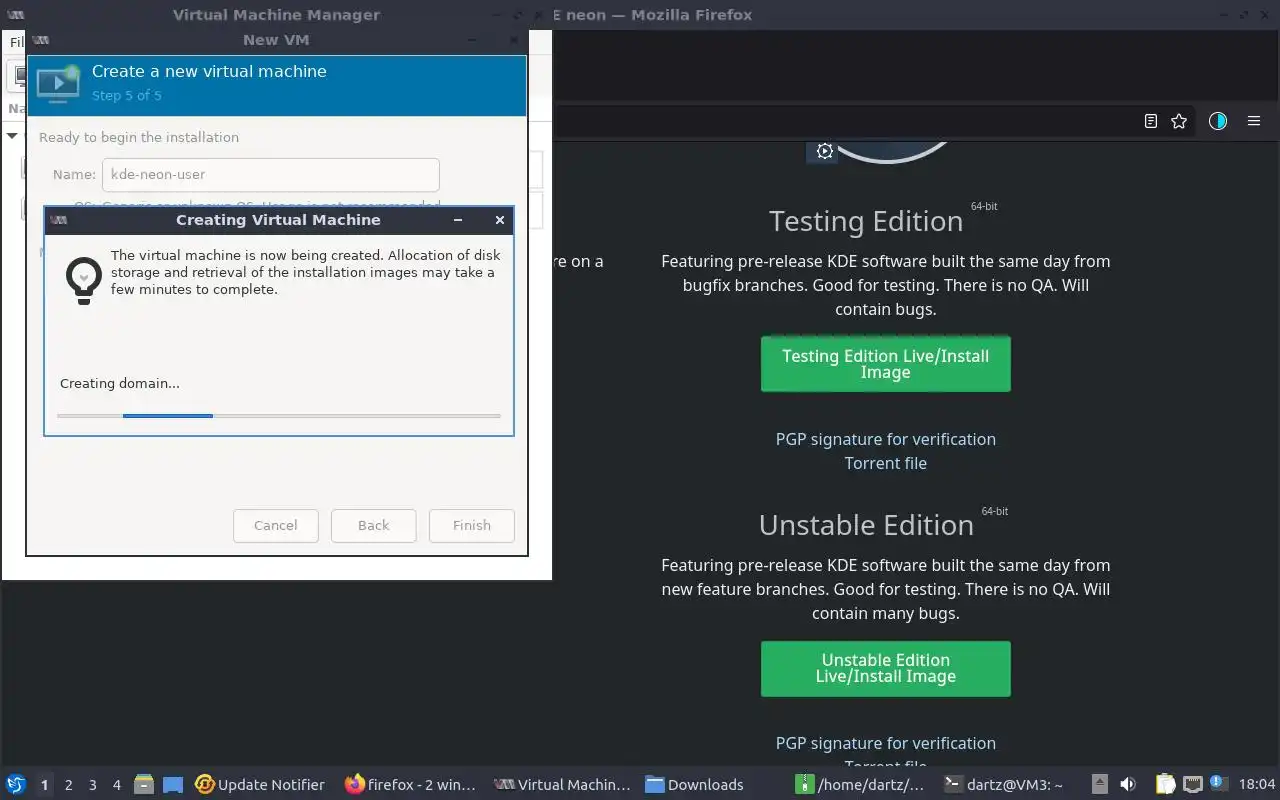Image resolution: width=1280 pixels, height=800 pixels.
Task: Click the Back button in New VM wizard
Action: pos(374,525)
